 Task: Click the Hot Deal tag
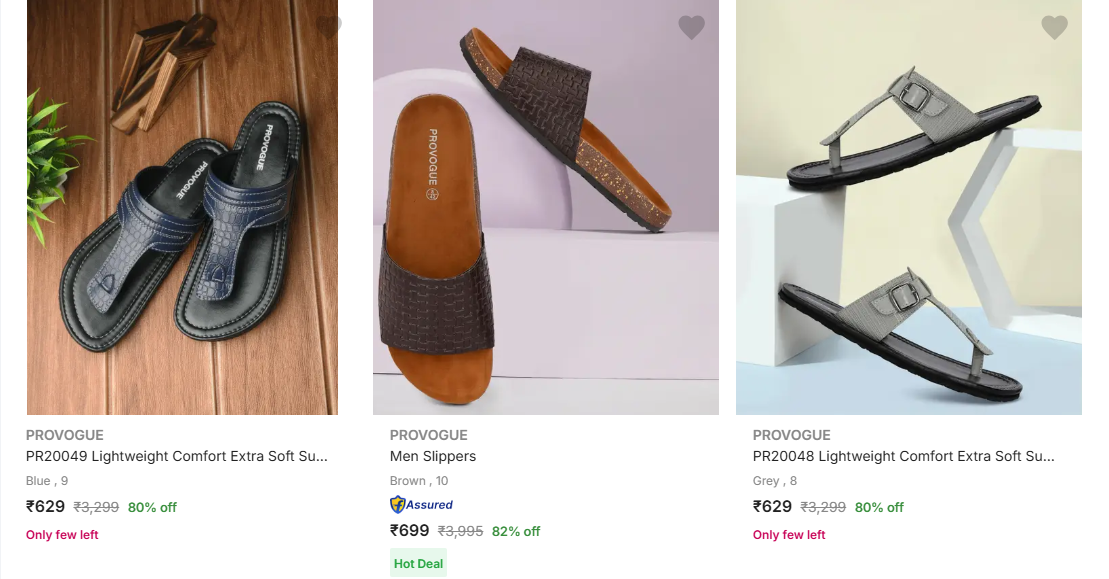[x=418, y=564]
